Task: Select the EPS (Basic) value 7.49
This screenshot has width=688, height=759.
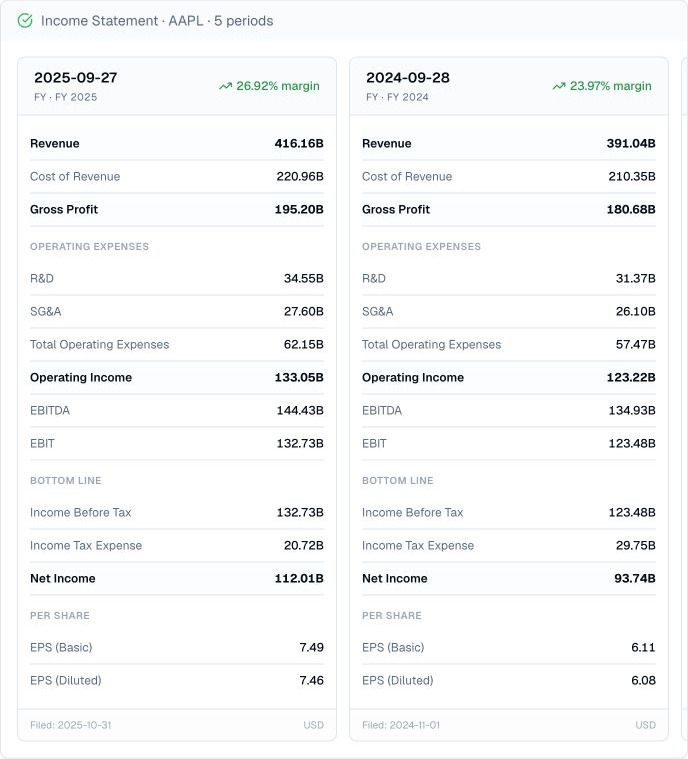Action: [x=311, y=647]
